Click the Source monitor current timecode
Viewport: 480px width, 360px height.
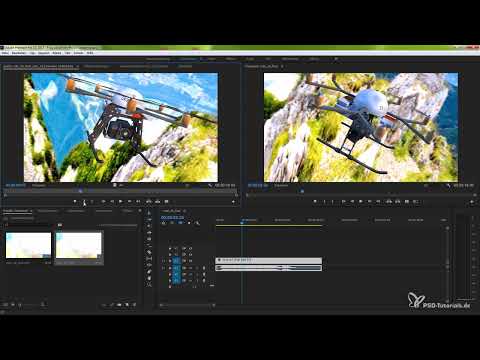tap(15, 185)
